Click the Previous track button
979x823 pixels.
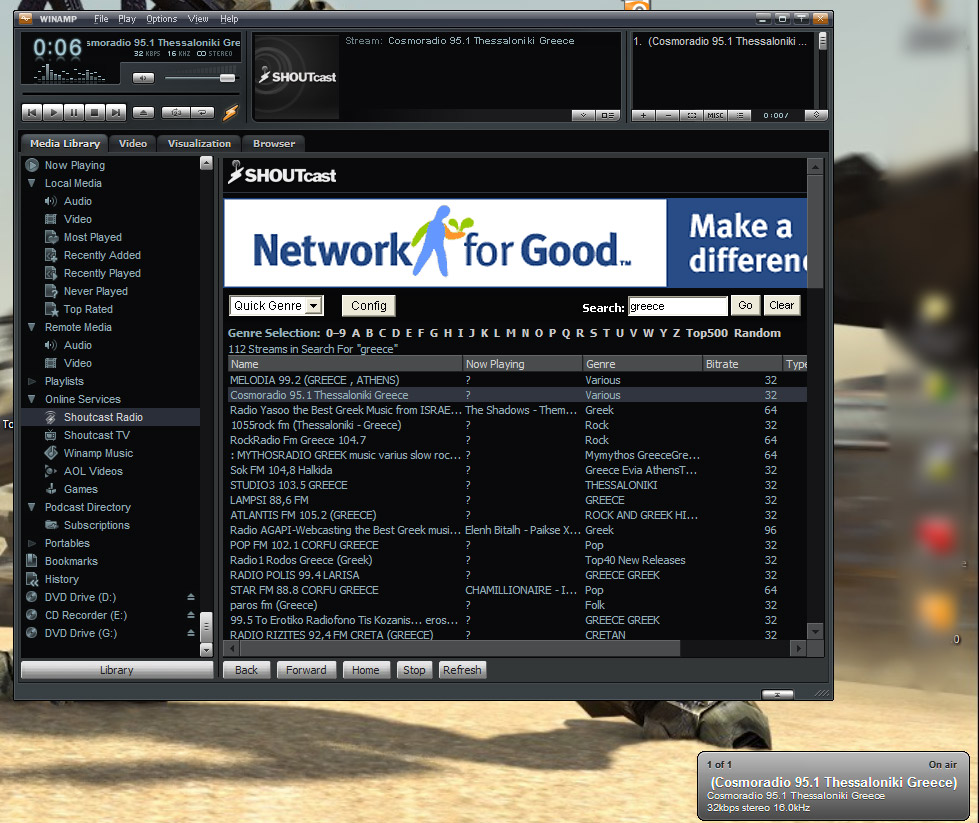32,112
